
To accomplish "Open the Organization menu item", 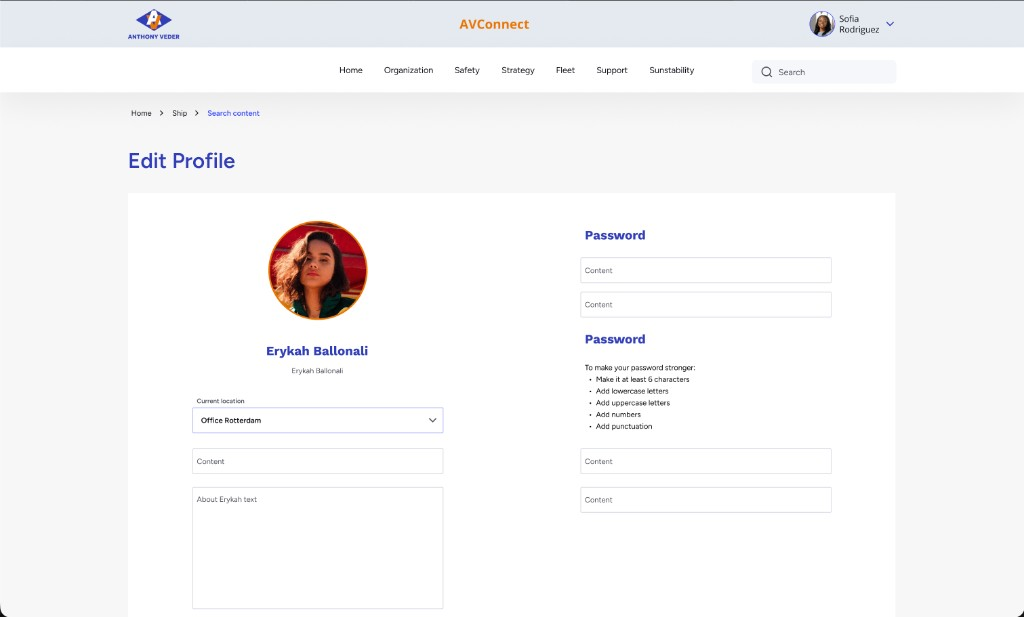I will 408,70.
